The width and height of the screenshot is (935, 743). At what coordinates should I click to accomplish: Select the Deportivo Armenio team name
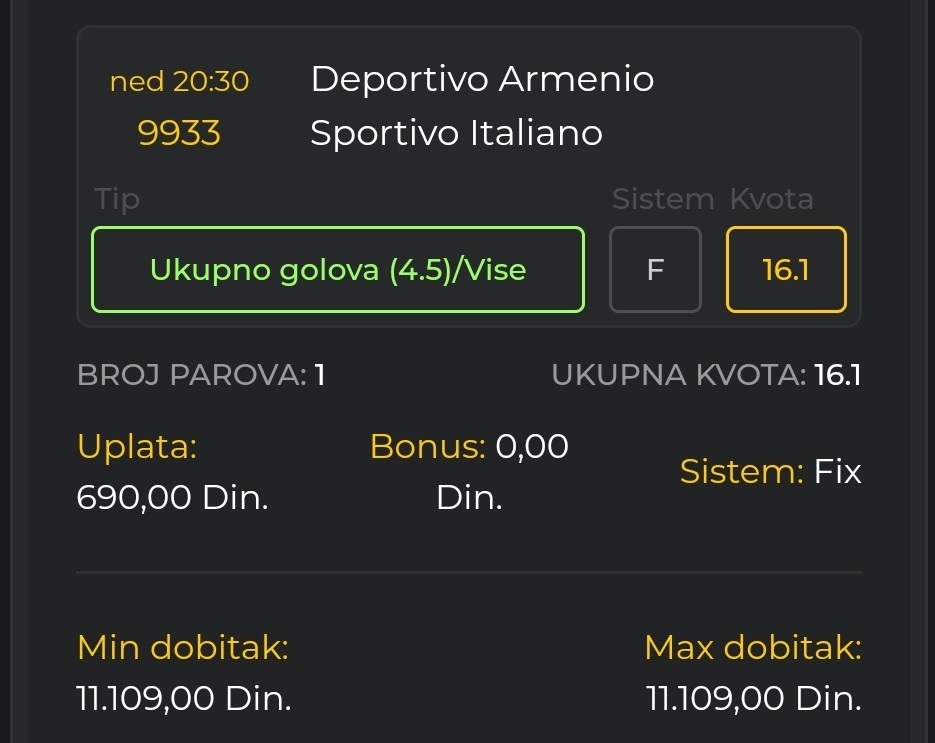482,79
